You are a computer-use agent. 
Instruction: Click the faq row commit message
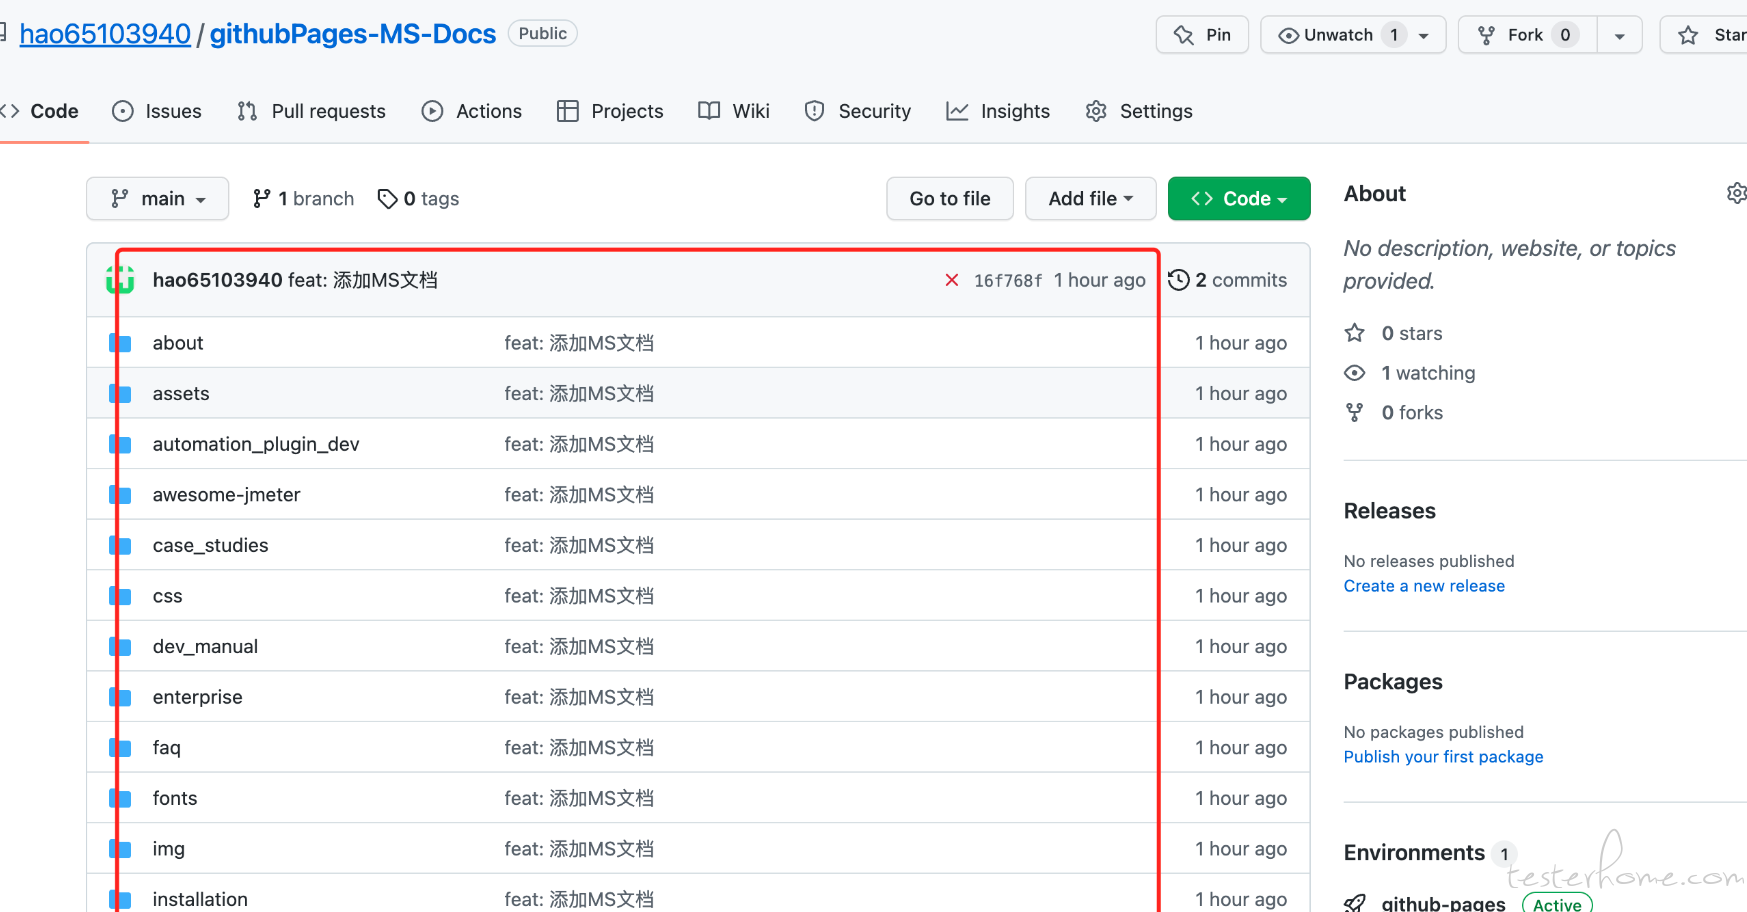coord(579,748)
